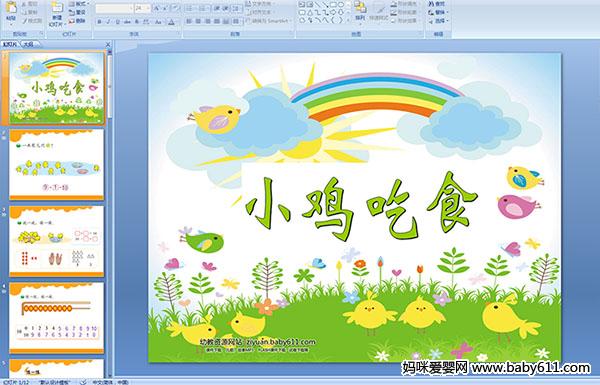Click the Quick Styles icon
The width and height of the screenshot is (600, 385).
coord(379,11)
